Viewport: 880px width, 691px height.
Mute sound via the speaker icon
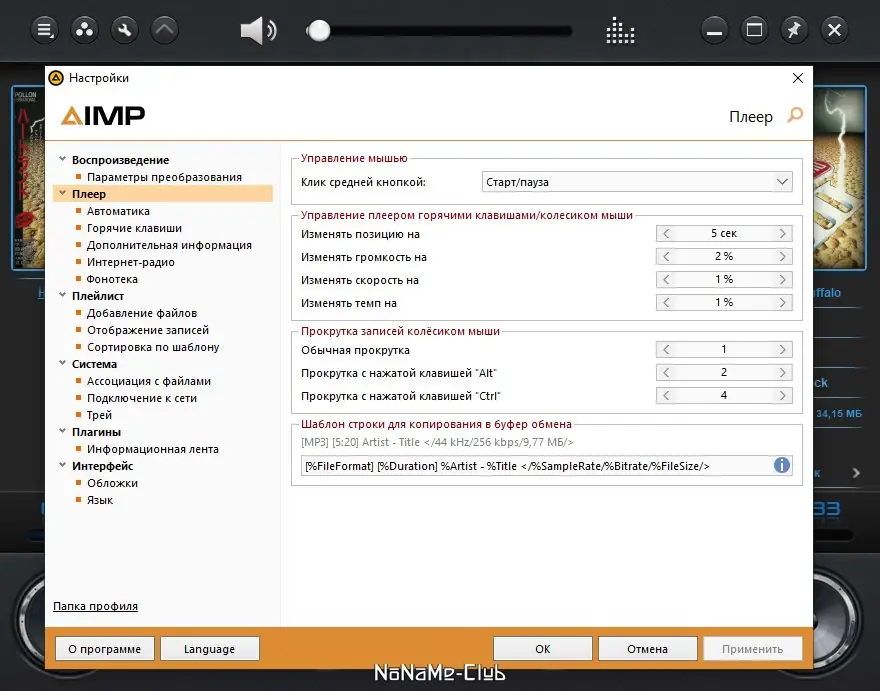coord(258,29)
